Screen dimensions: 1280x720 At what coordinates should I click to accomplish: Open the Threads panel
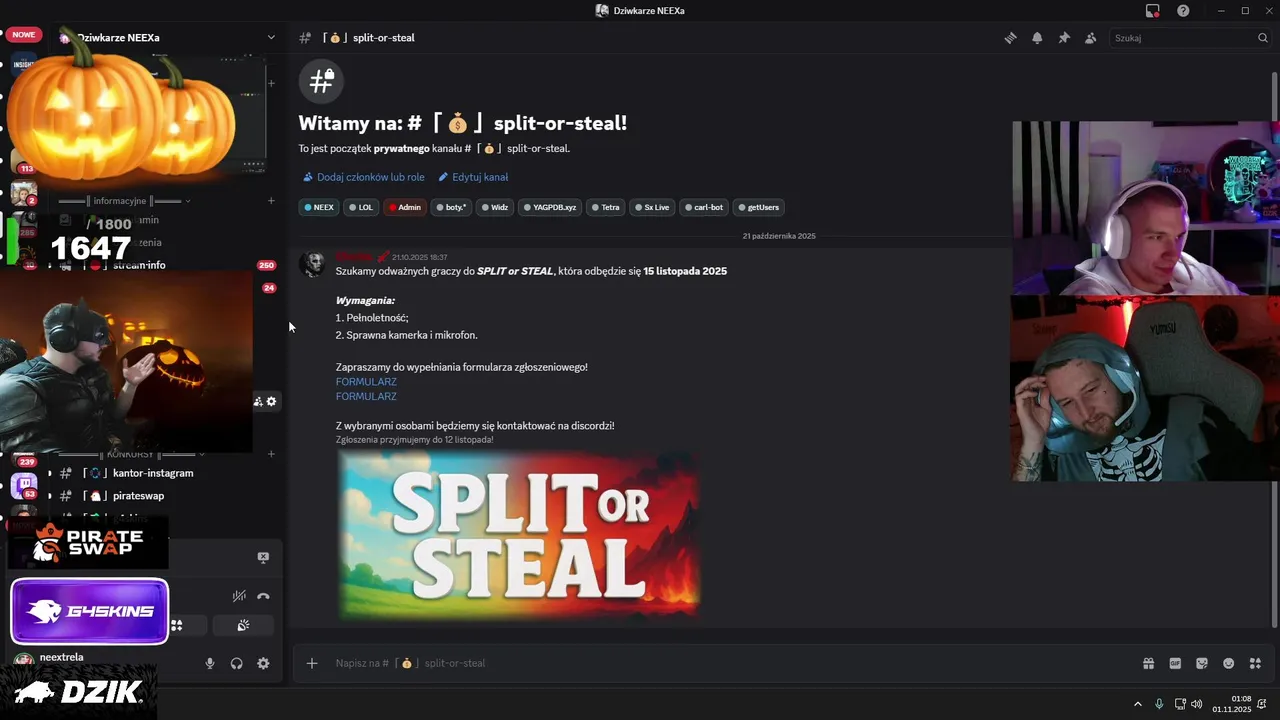[x=1010, y=38]
